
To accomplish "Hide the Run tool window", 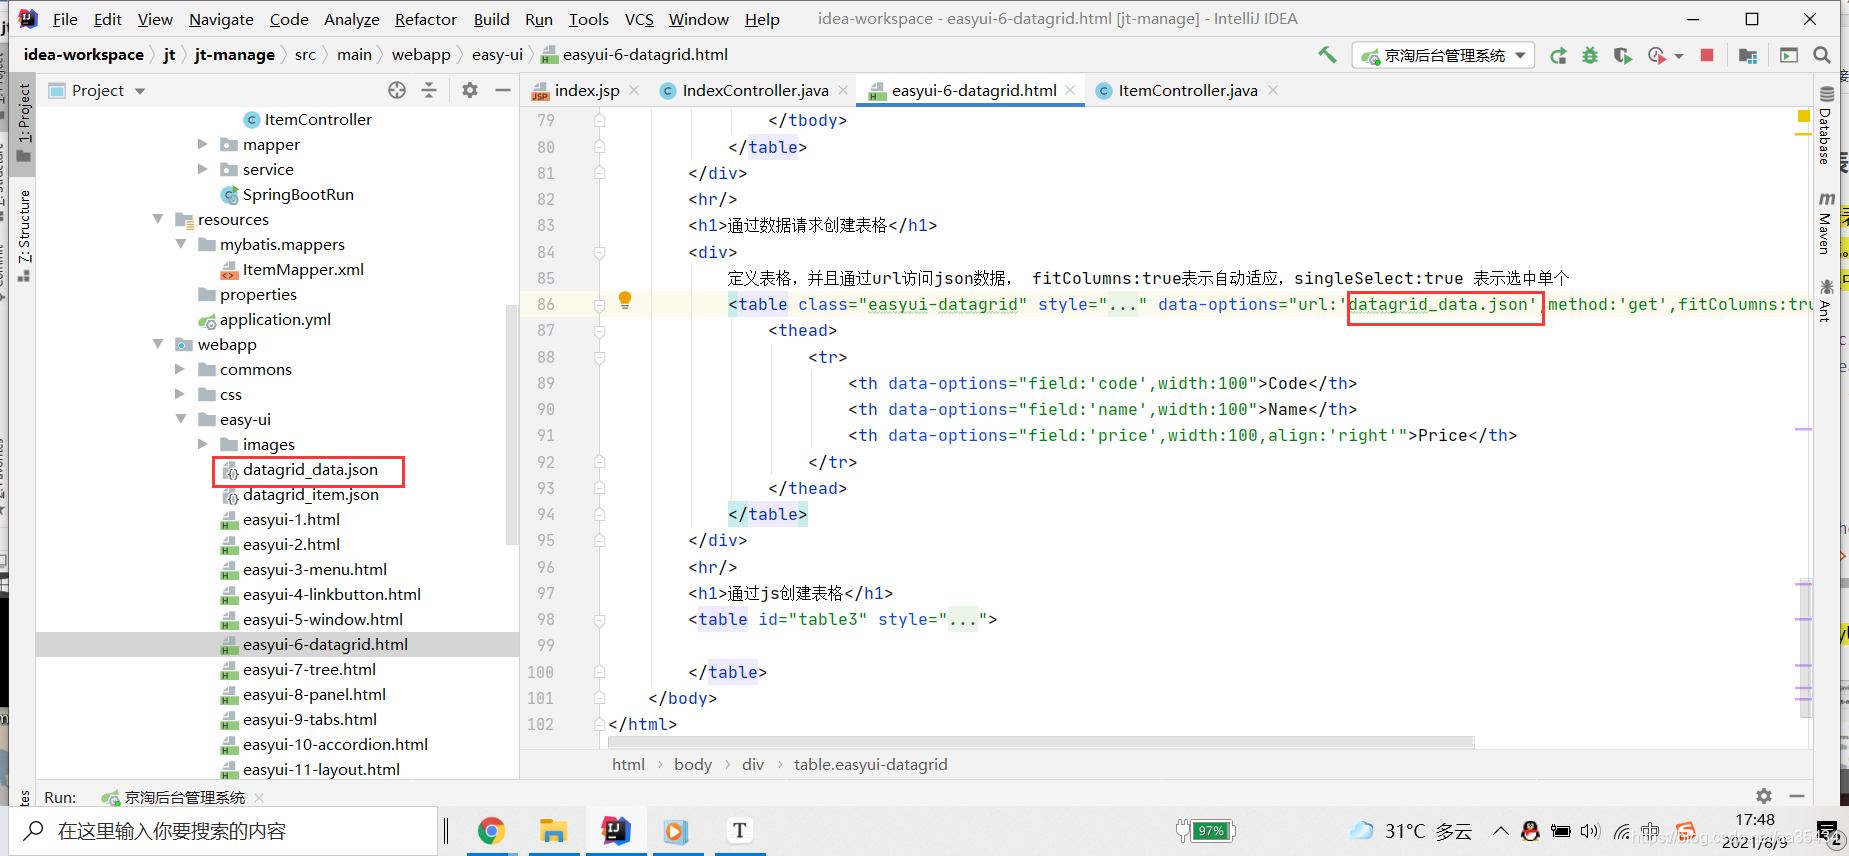I will [1797, 796].
